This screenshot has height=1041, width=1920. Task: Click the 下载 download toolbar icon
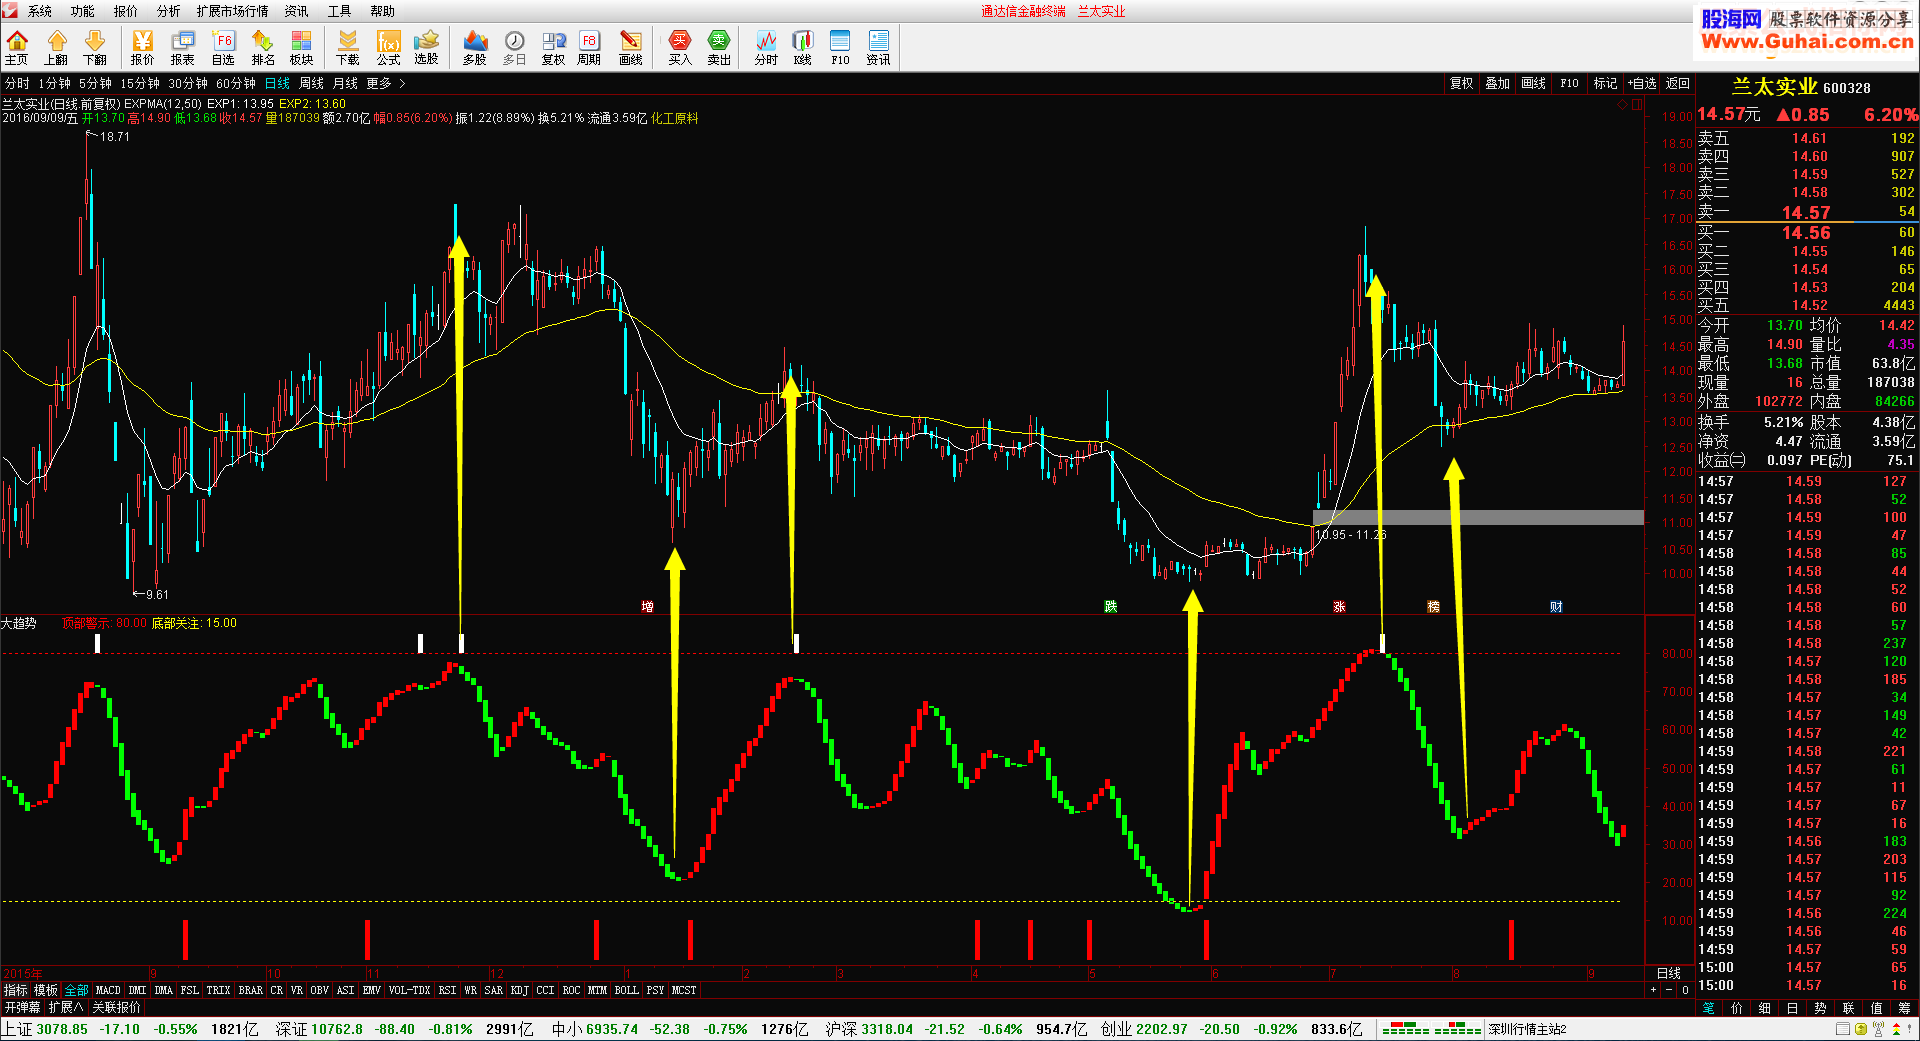tap(348, 47)
